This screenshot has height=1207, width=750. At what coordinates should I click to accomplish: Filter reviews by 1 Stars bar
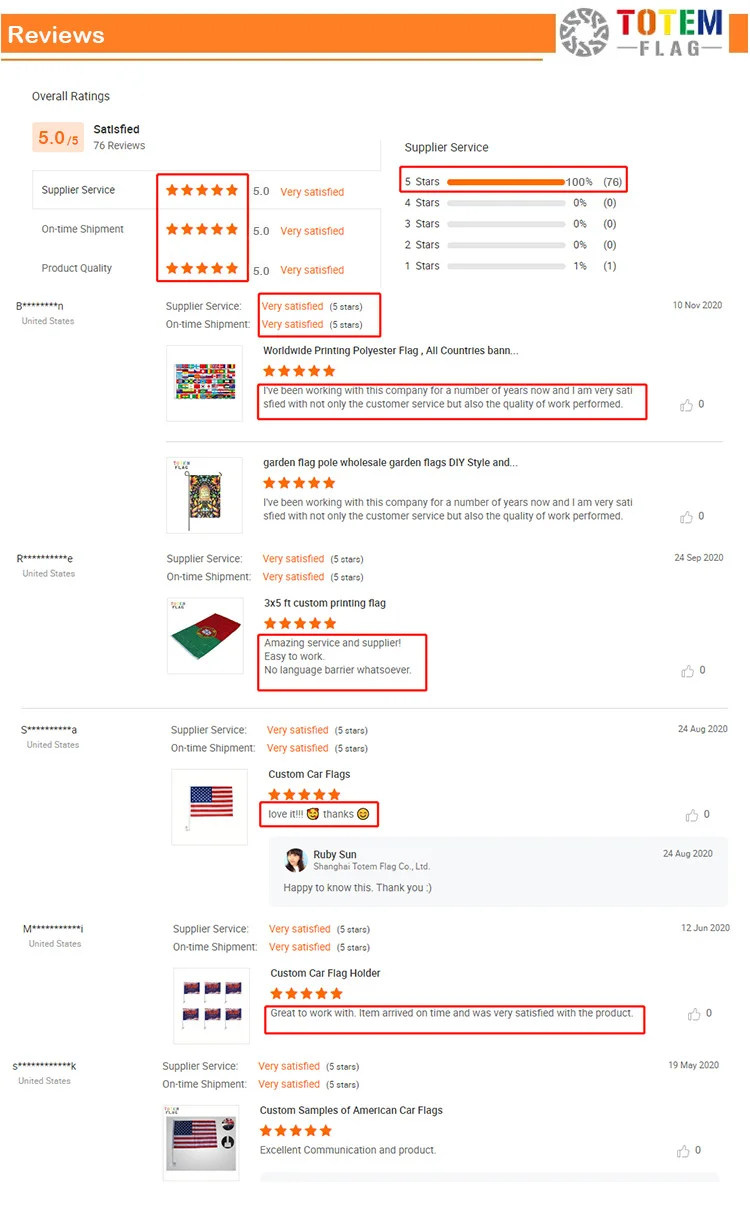point(506,266)
